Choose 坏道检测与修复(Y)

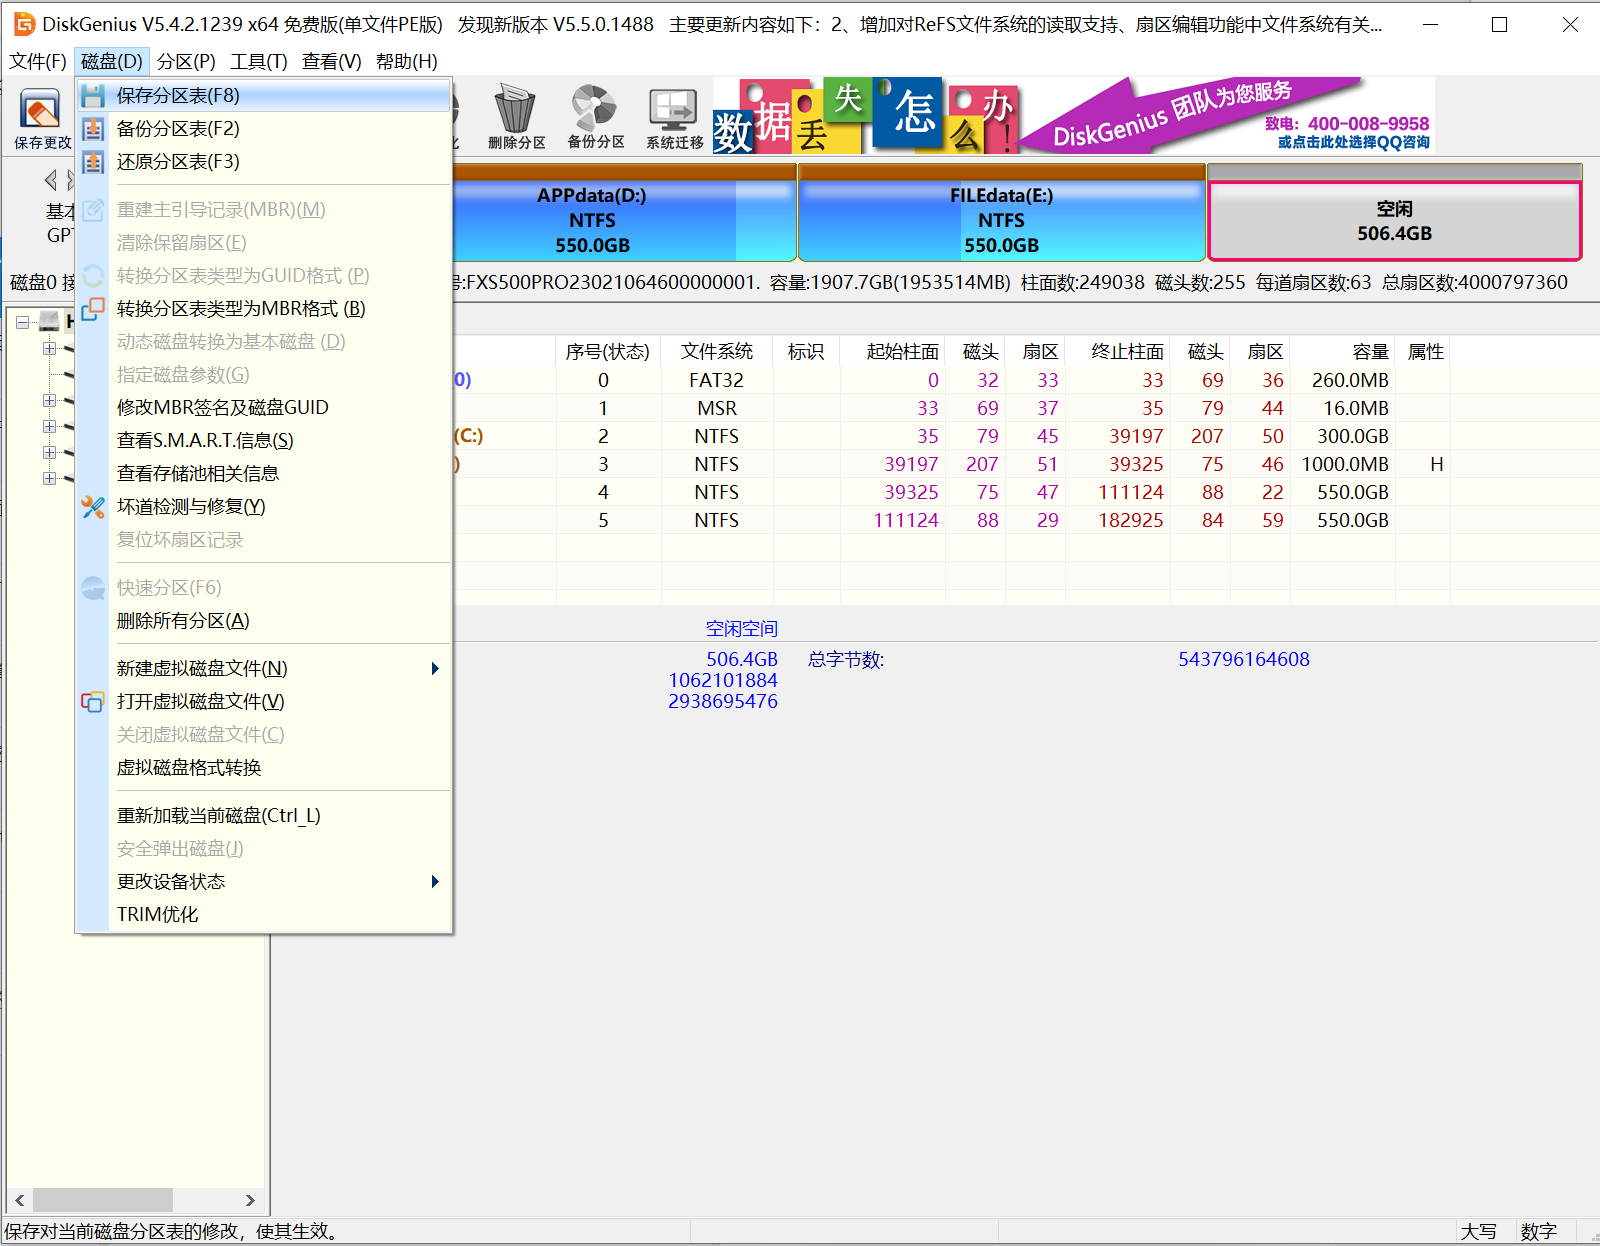(264, 507)
